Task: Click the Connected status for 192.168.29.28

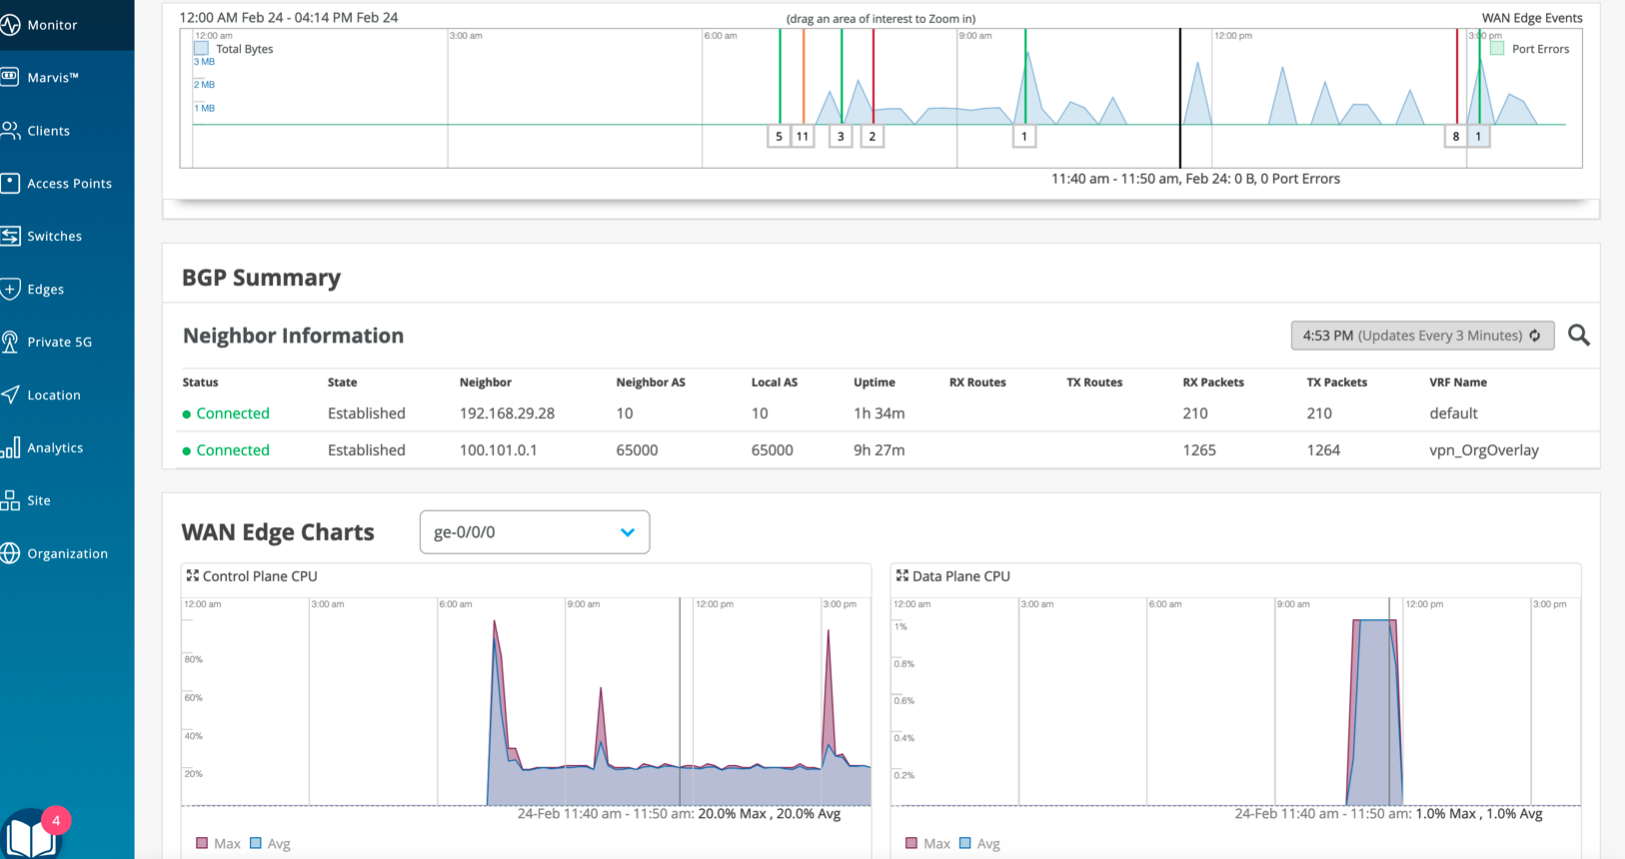Action: point(232,413)
